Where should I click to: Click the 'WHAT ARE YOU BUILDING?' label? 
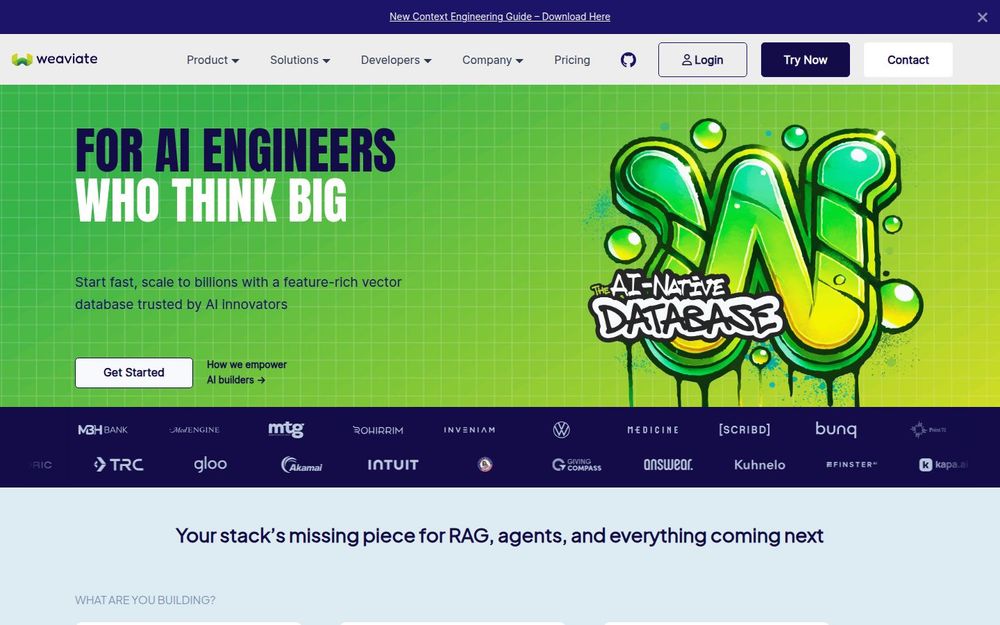click(145, 600)
